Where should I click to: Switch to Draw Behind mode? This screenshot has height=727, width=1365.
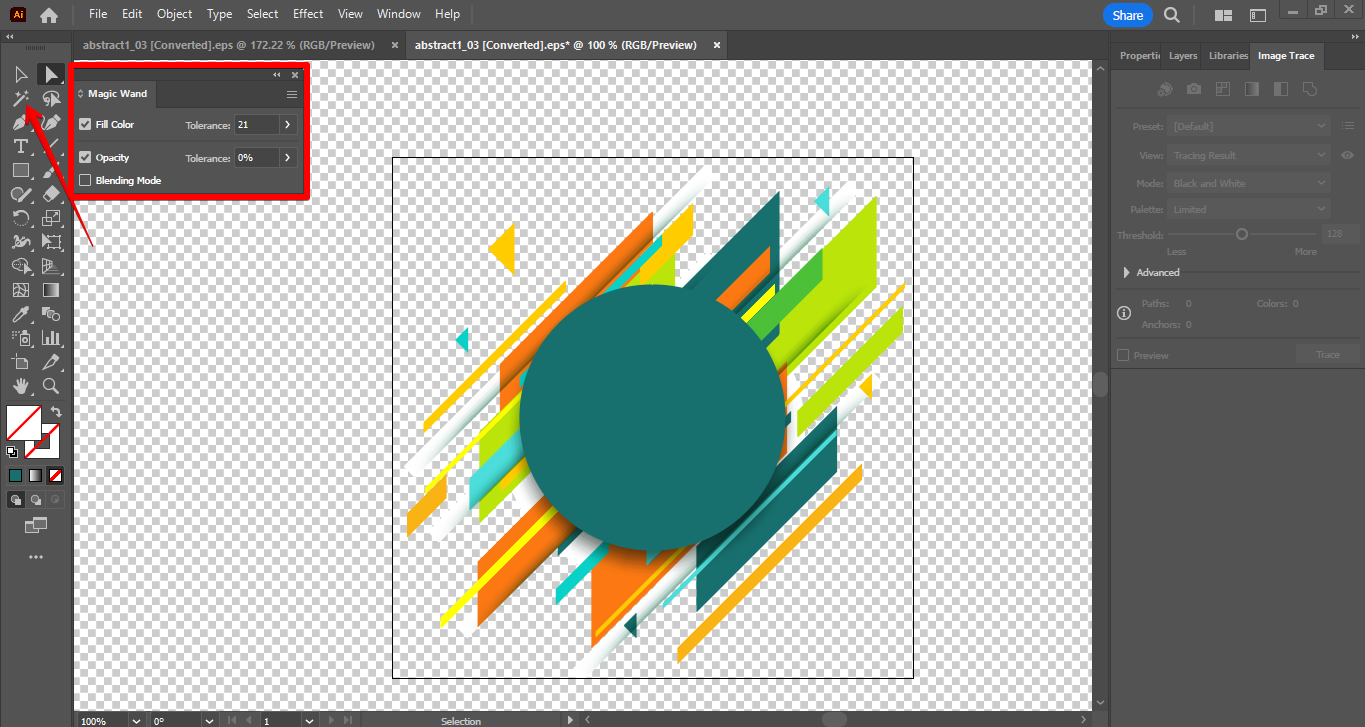point(36,499)
